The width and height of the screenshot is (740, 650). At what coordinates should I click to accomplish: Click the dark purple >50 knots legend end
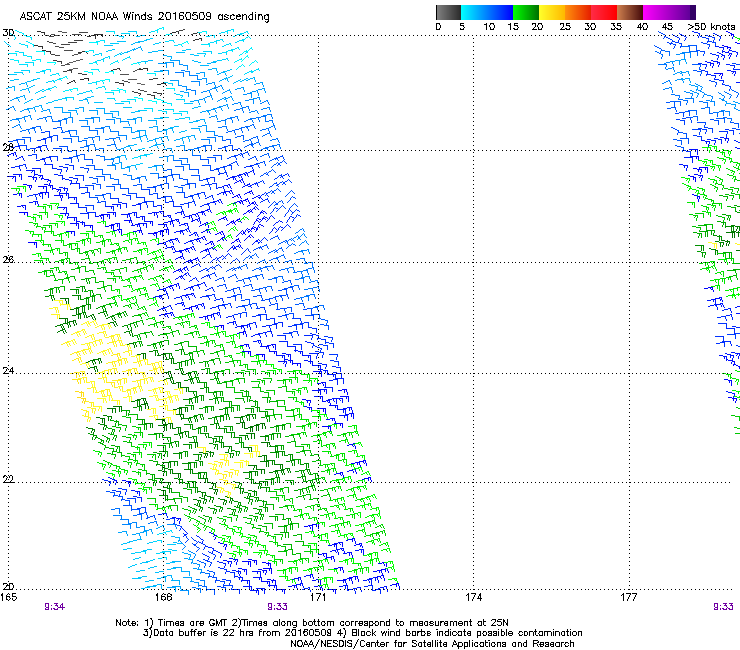point(693,12)
